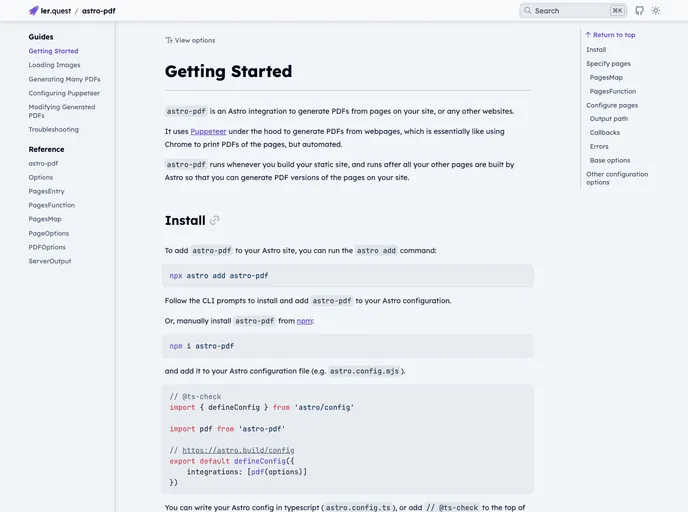Open the GitHub repository icon
Viewport: 688px width, 512px height.
click(639, 11)
